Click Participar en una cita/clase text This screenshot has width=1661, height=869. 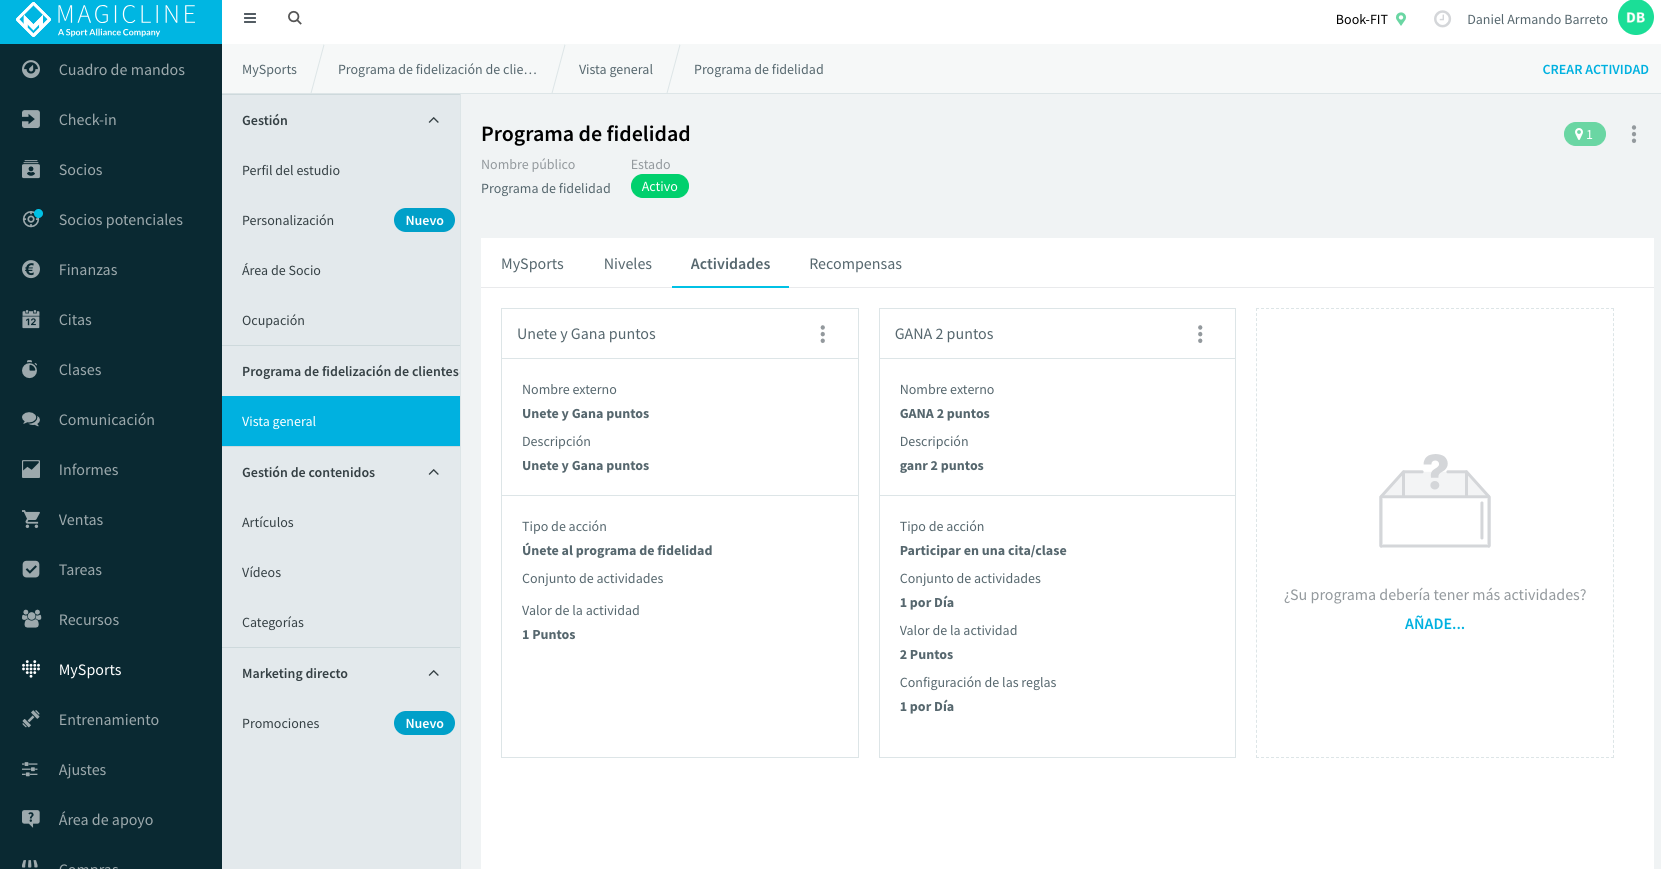[x=983, y=550]
